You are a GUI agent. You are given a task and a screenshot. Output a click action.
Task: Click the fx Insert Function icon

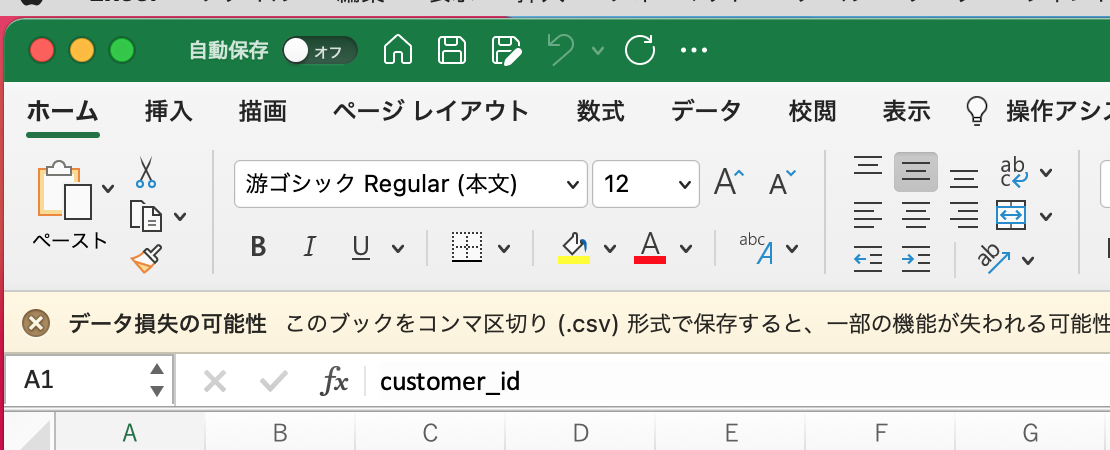(335, 382)
